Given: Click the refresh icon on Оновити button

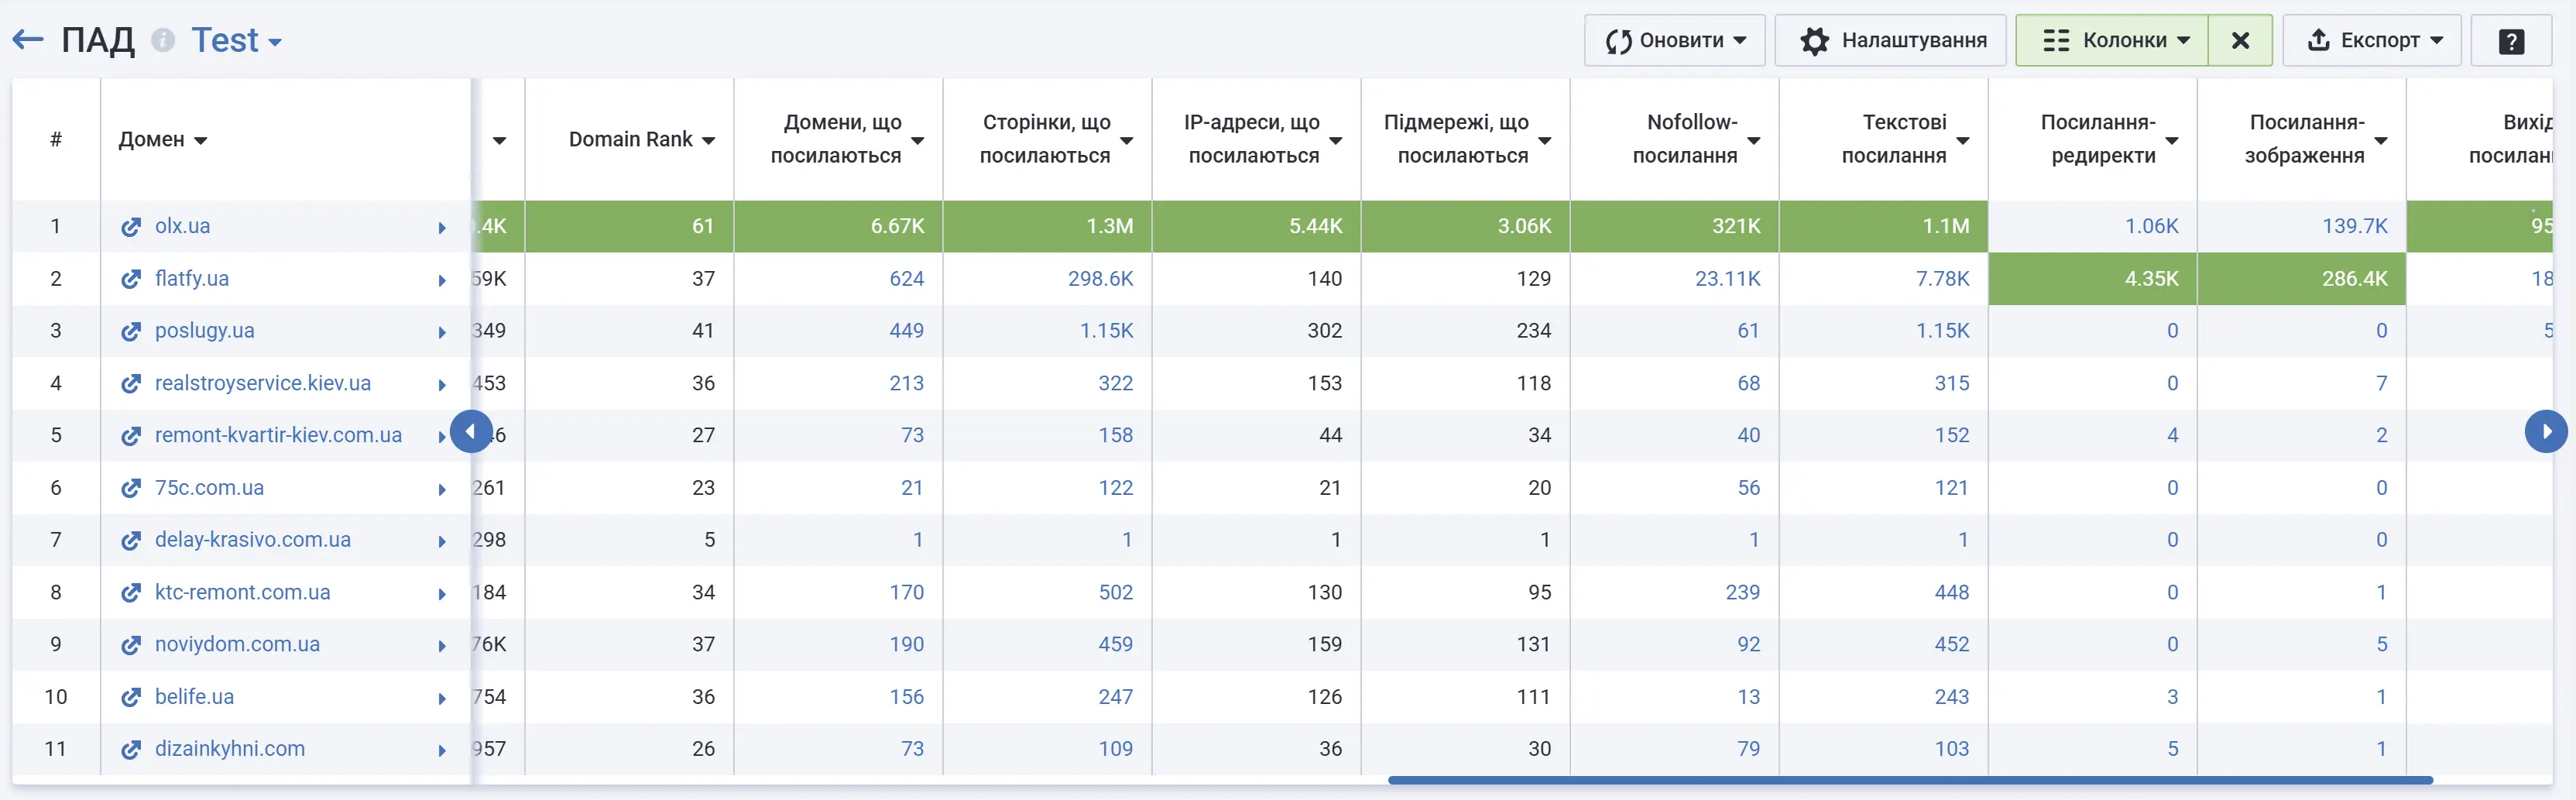Looking at the screenshot, I should coord(1620,40).
